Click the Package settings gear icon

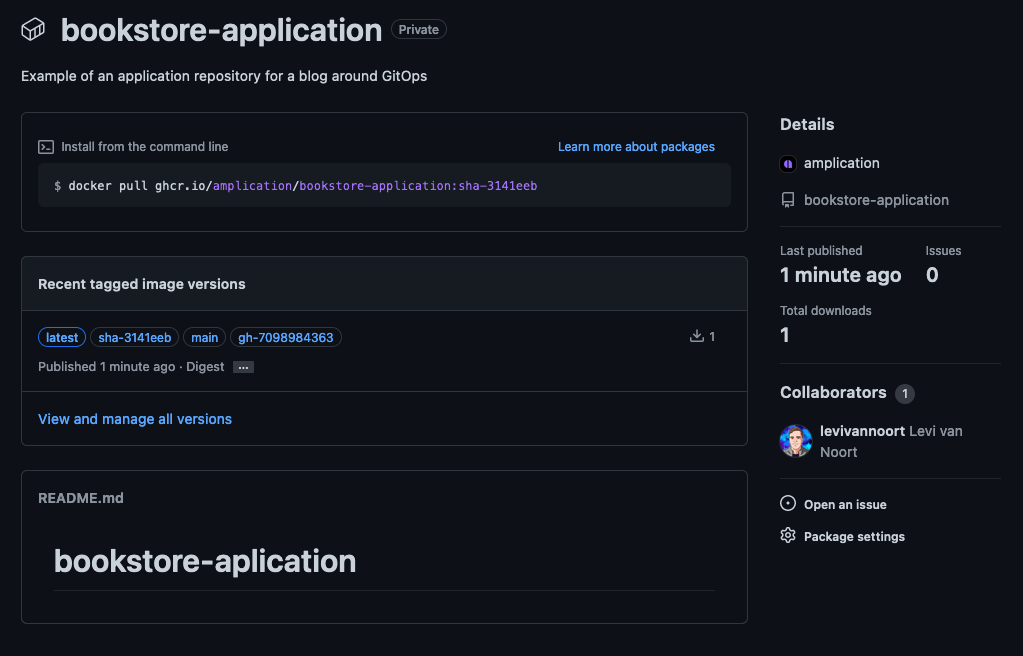[788, 536]
